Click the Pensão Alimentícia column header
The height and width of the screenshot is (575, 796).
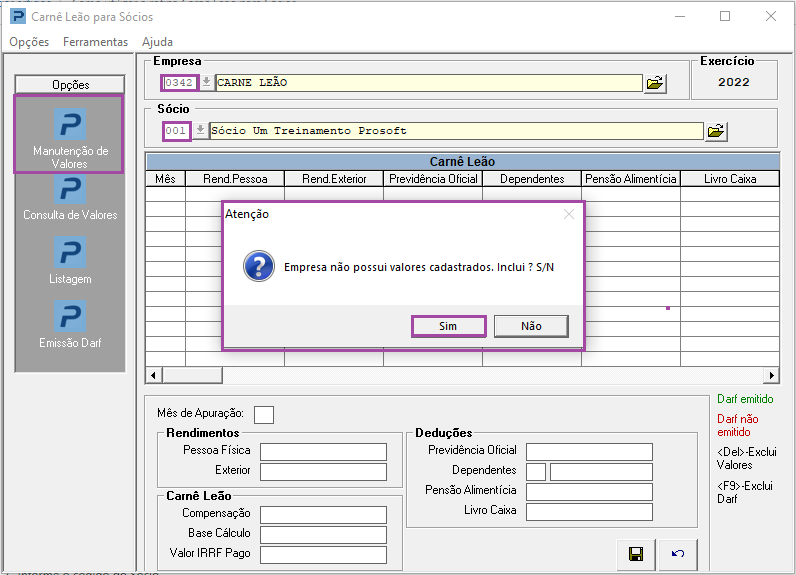click(x=631, y=179)
